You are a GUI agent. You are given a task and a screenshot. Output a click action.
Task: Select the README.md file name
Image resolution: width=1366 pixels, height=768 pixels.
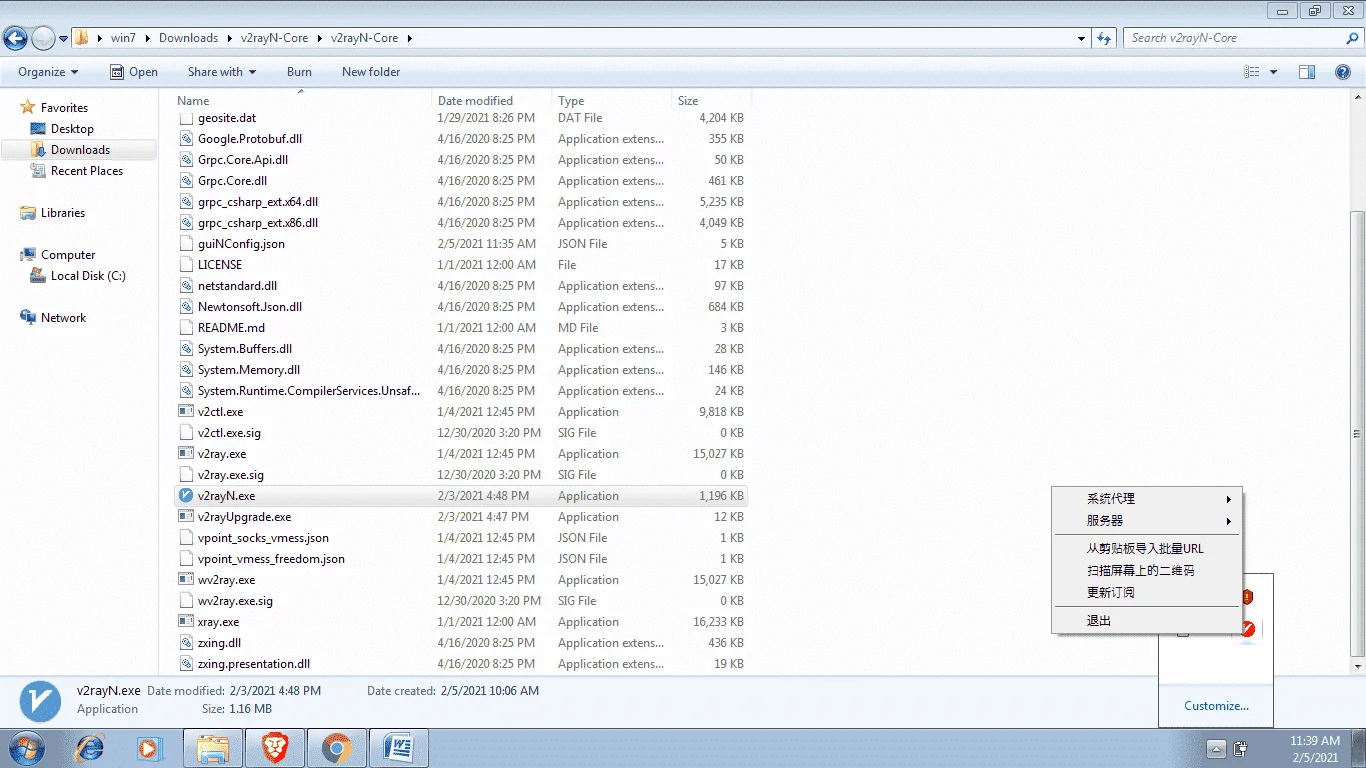[x=231, y=328]
